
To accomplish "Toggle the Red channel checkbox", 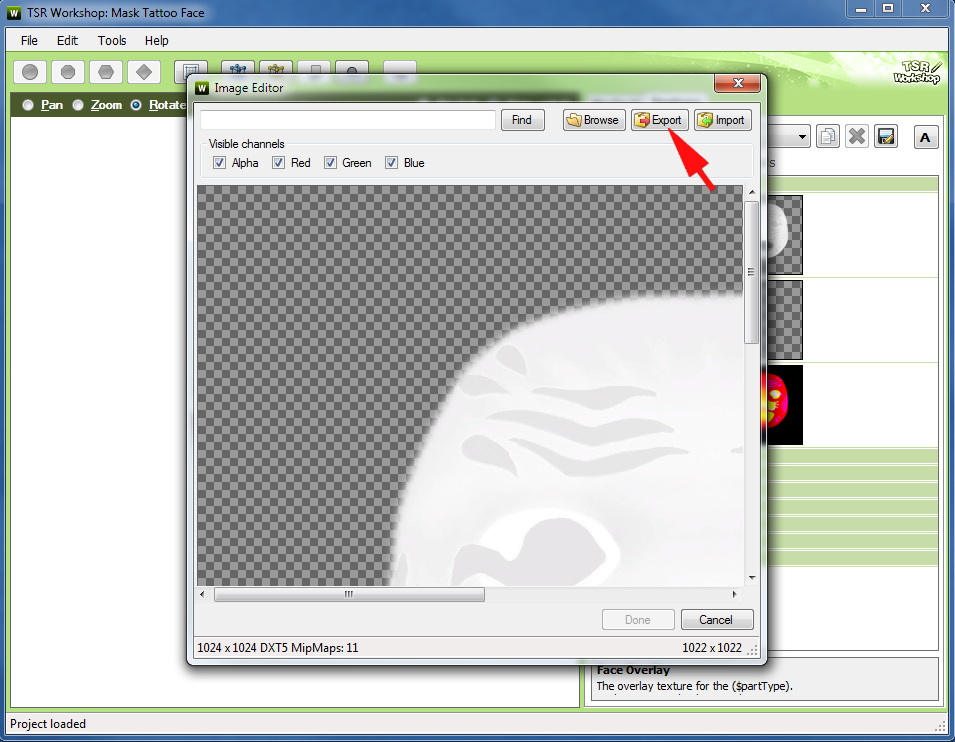I will (278, 163).
